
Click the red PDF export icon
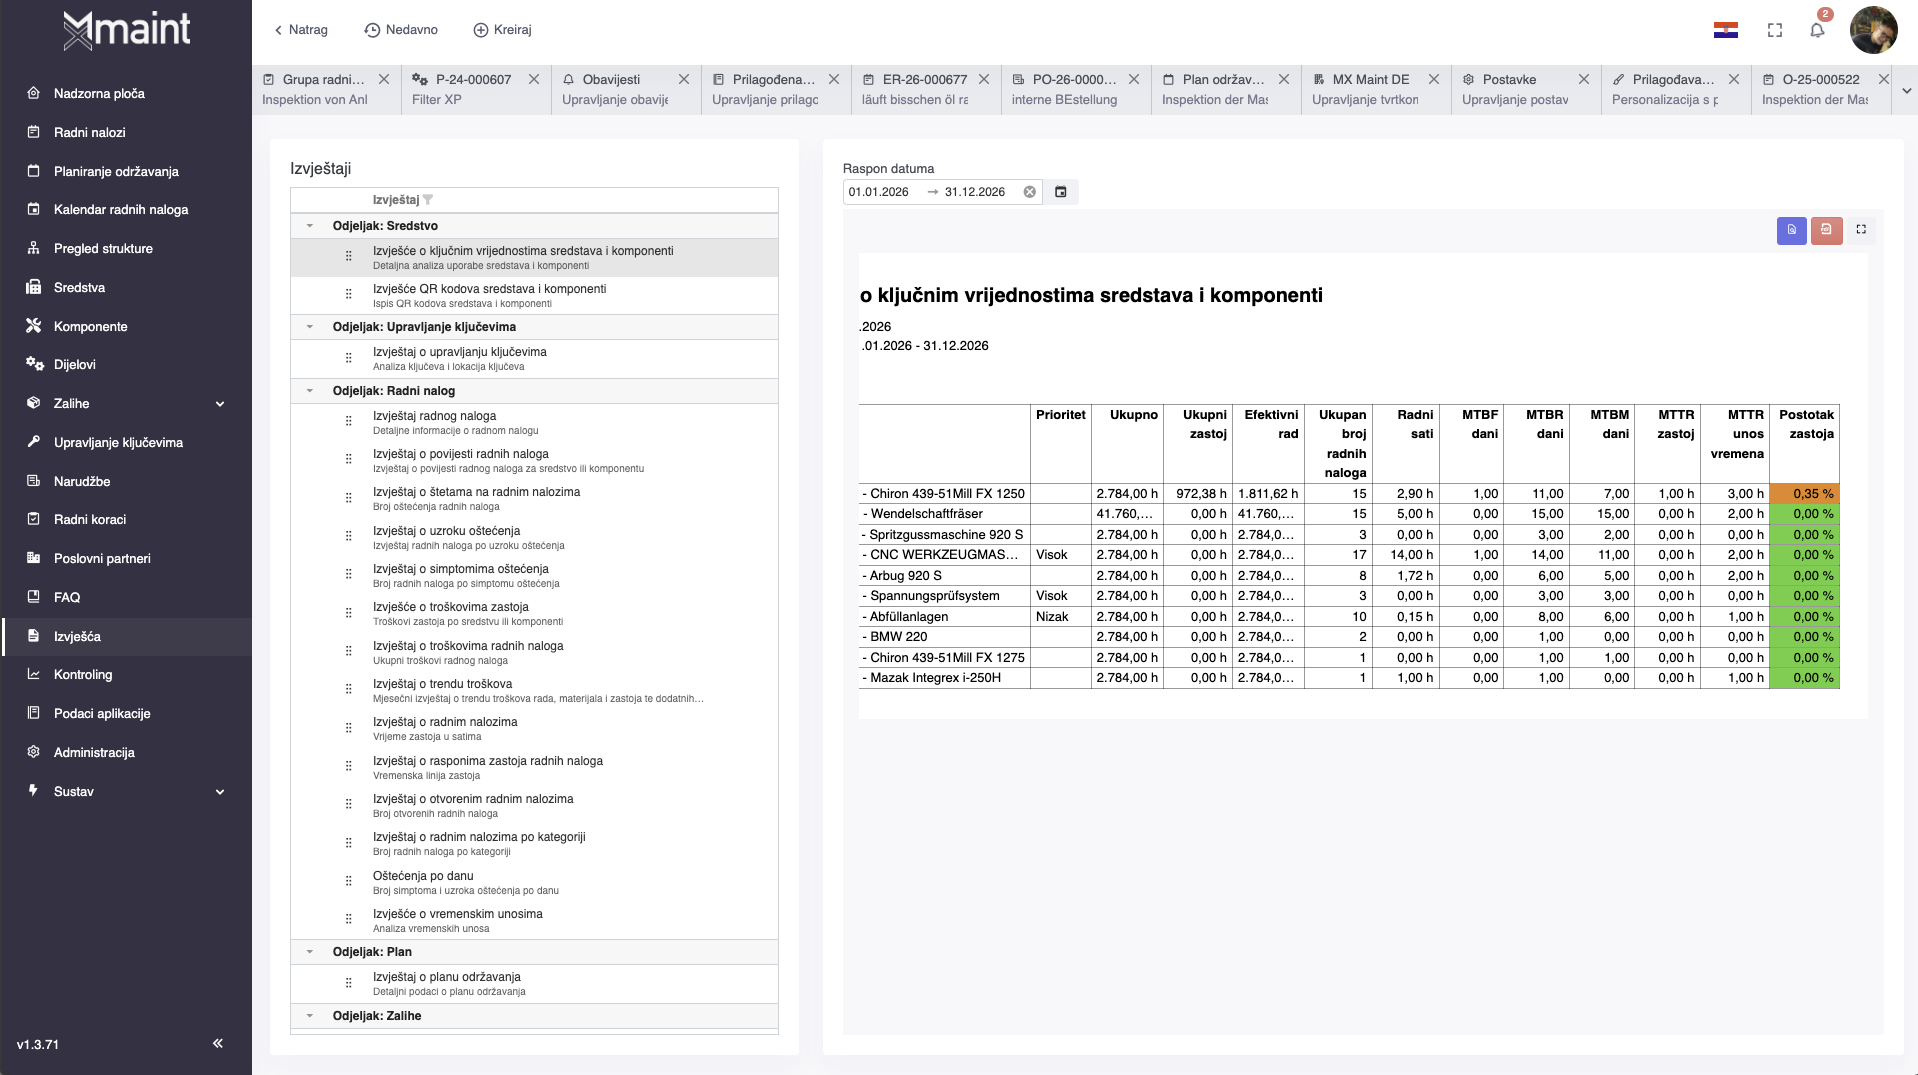1826,230
